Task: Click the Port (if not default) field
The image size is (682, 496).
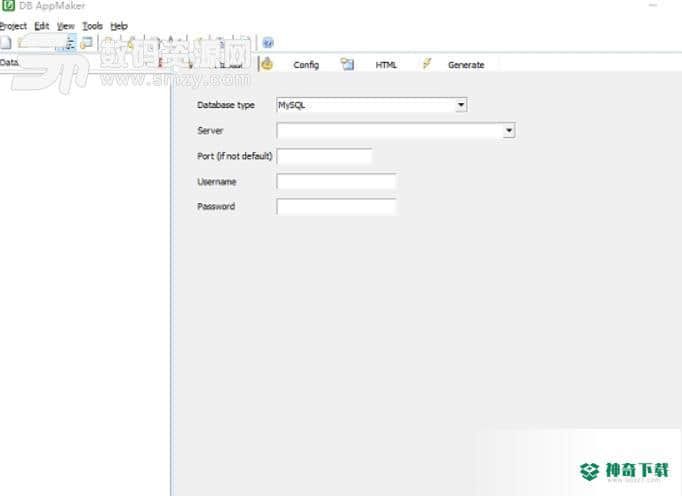Action: point(324,156)
